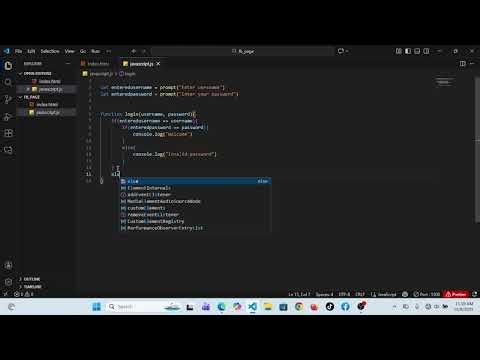Open the Go menu
This screenshot has height=360, width=480.
83,51
